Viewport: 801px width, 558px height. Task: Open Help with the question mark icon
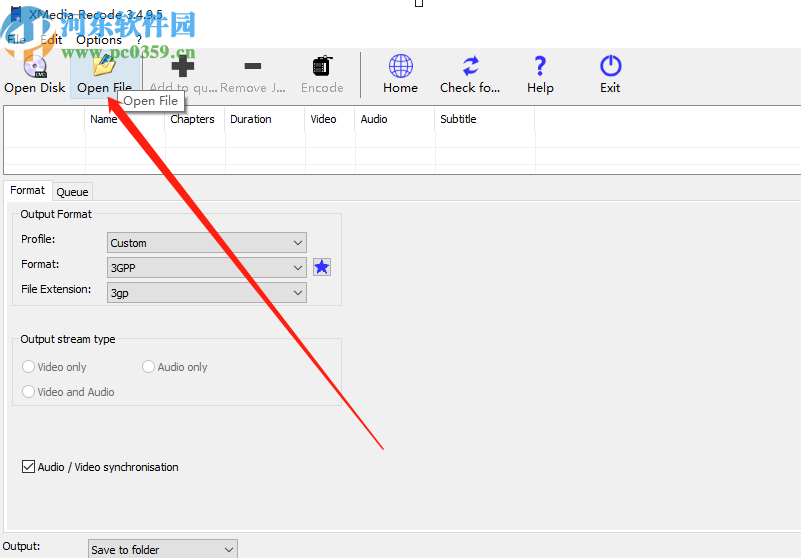[x=540, y=66]
